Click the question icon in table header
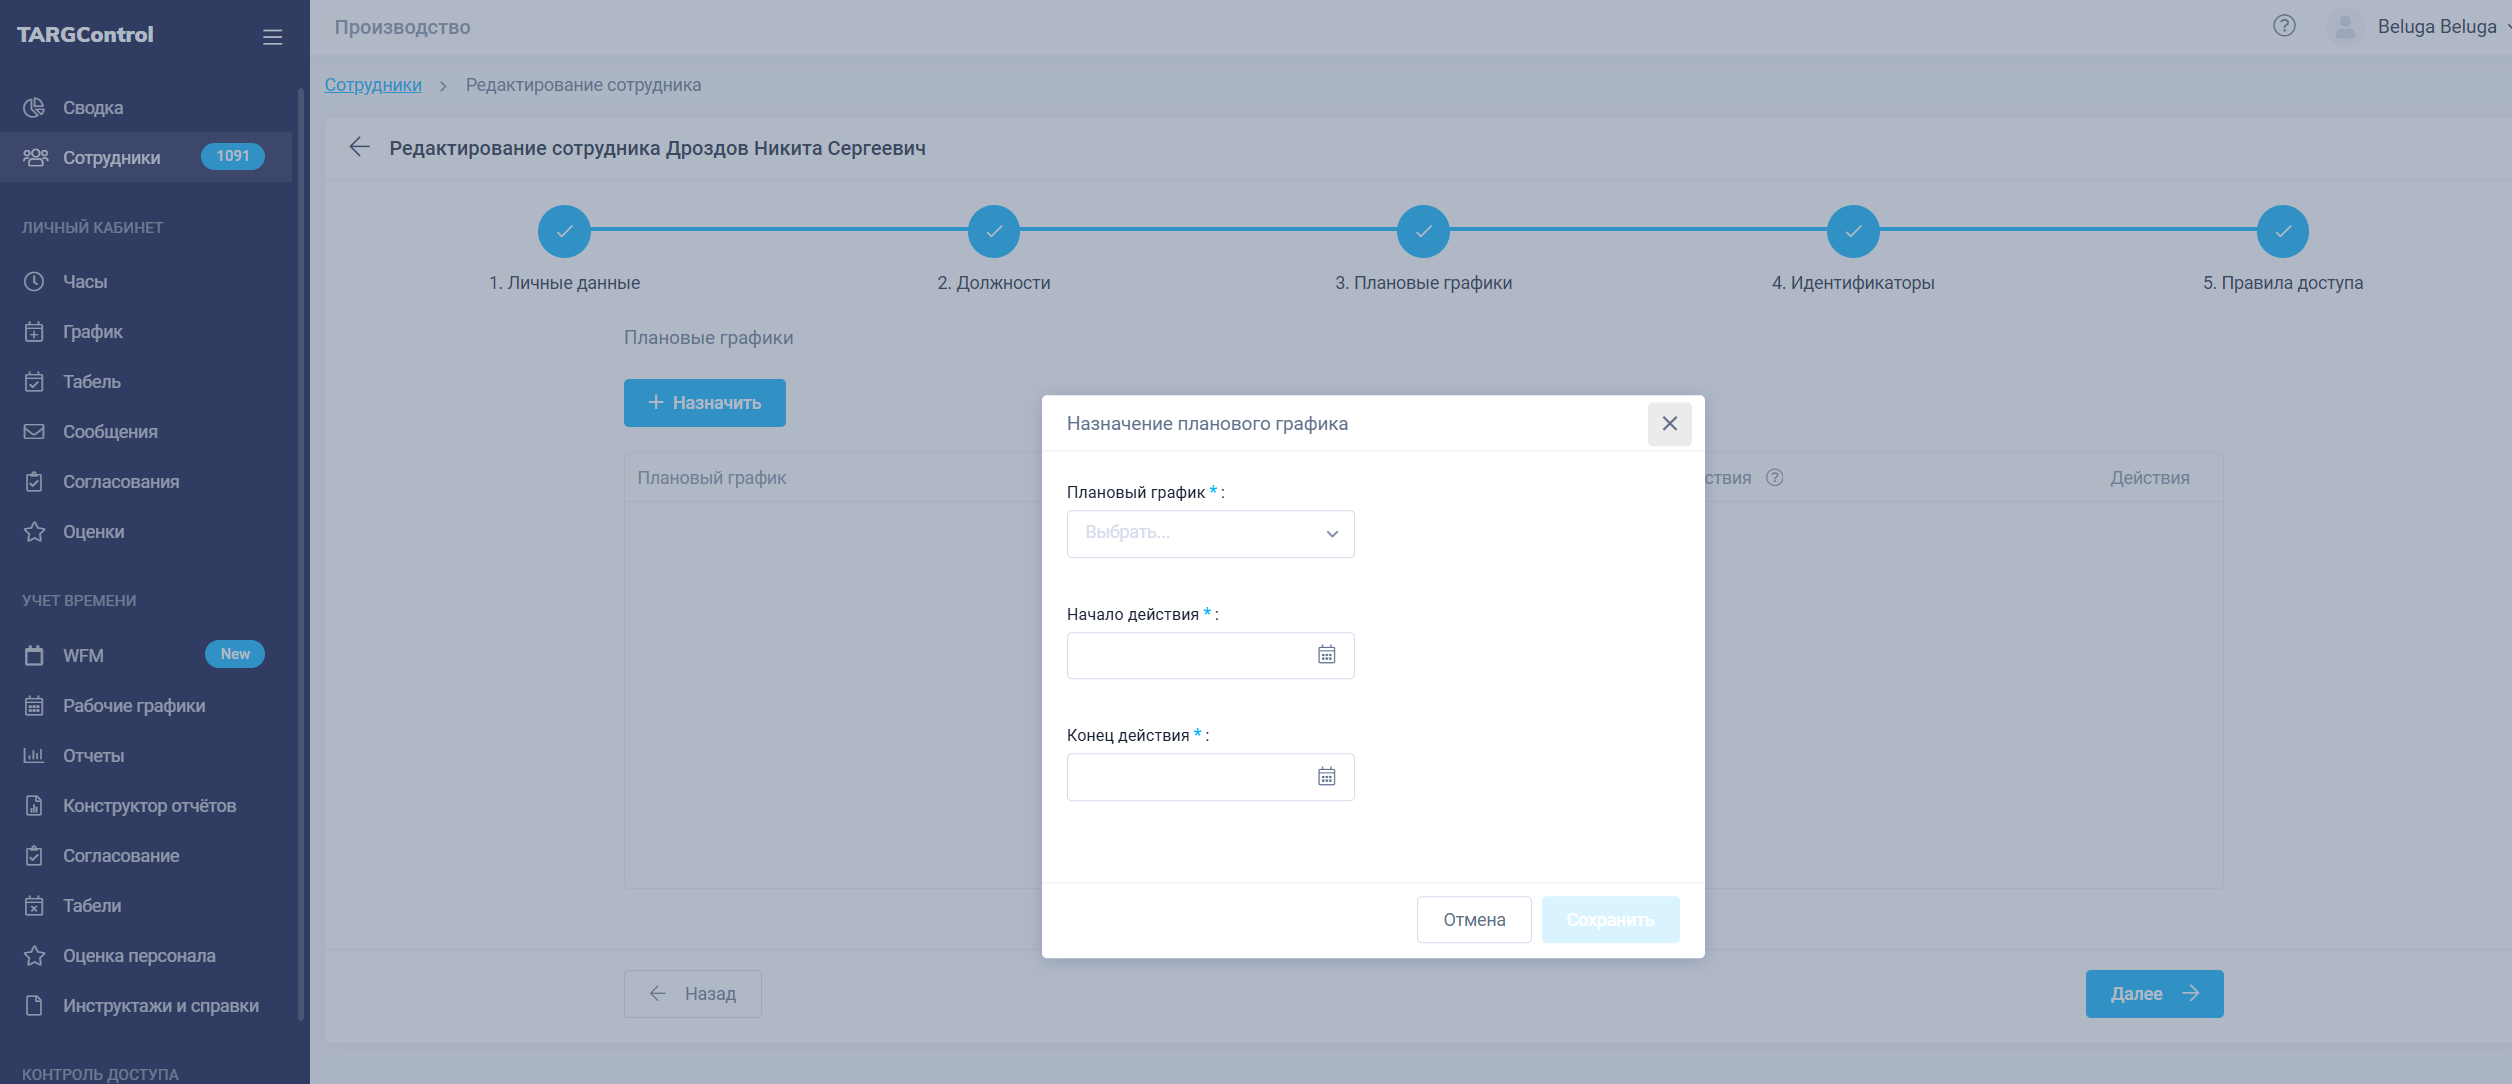The image size is (2512, 1084). click(x=1774, y=478)
